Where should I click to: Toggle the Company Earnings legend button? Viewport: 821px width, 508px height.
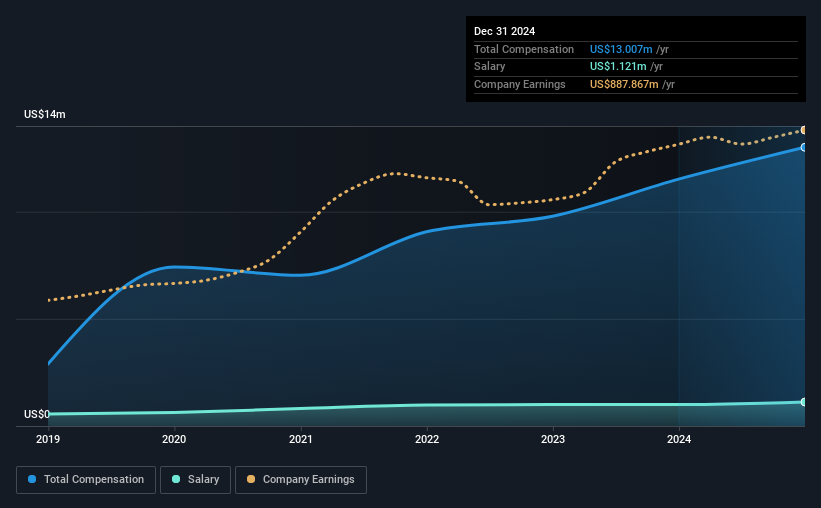tap(301, 480)
